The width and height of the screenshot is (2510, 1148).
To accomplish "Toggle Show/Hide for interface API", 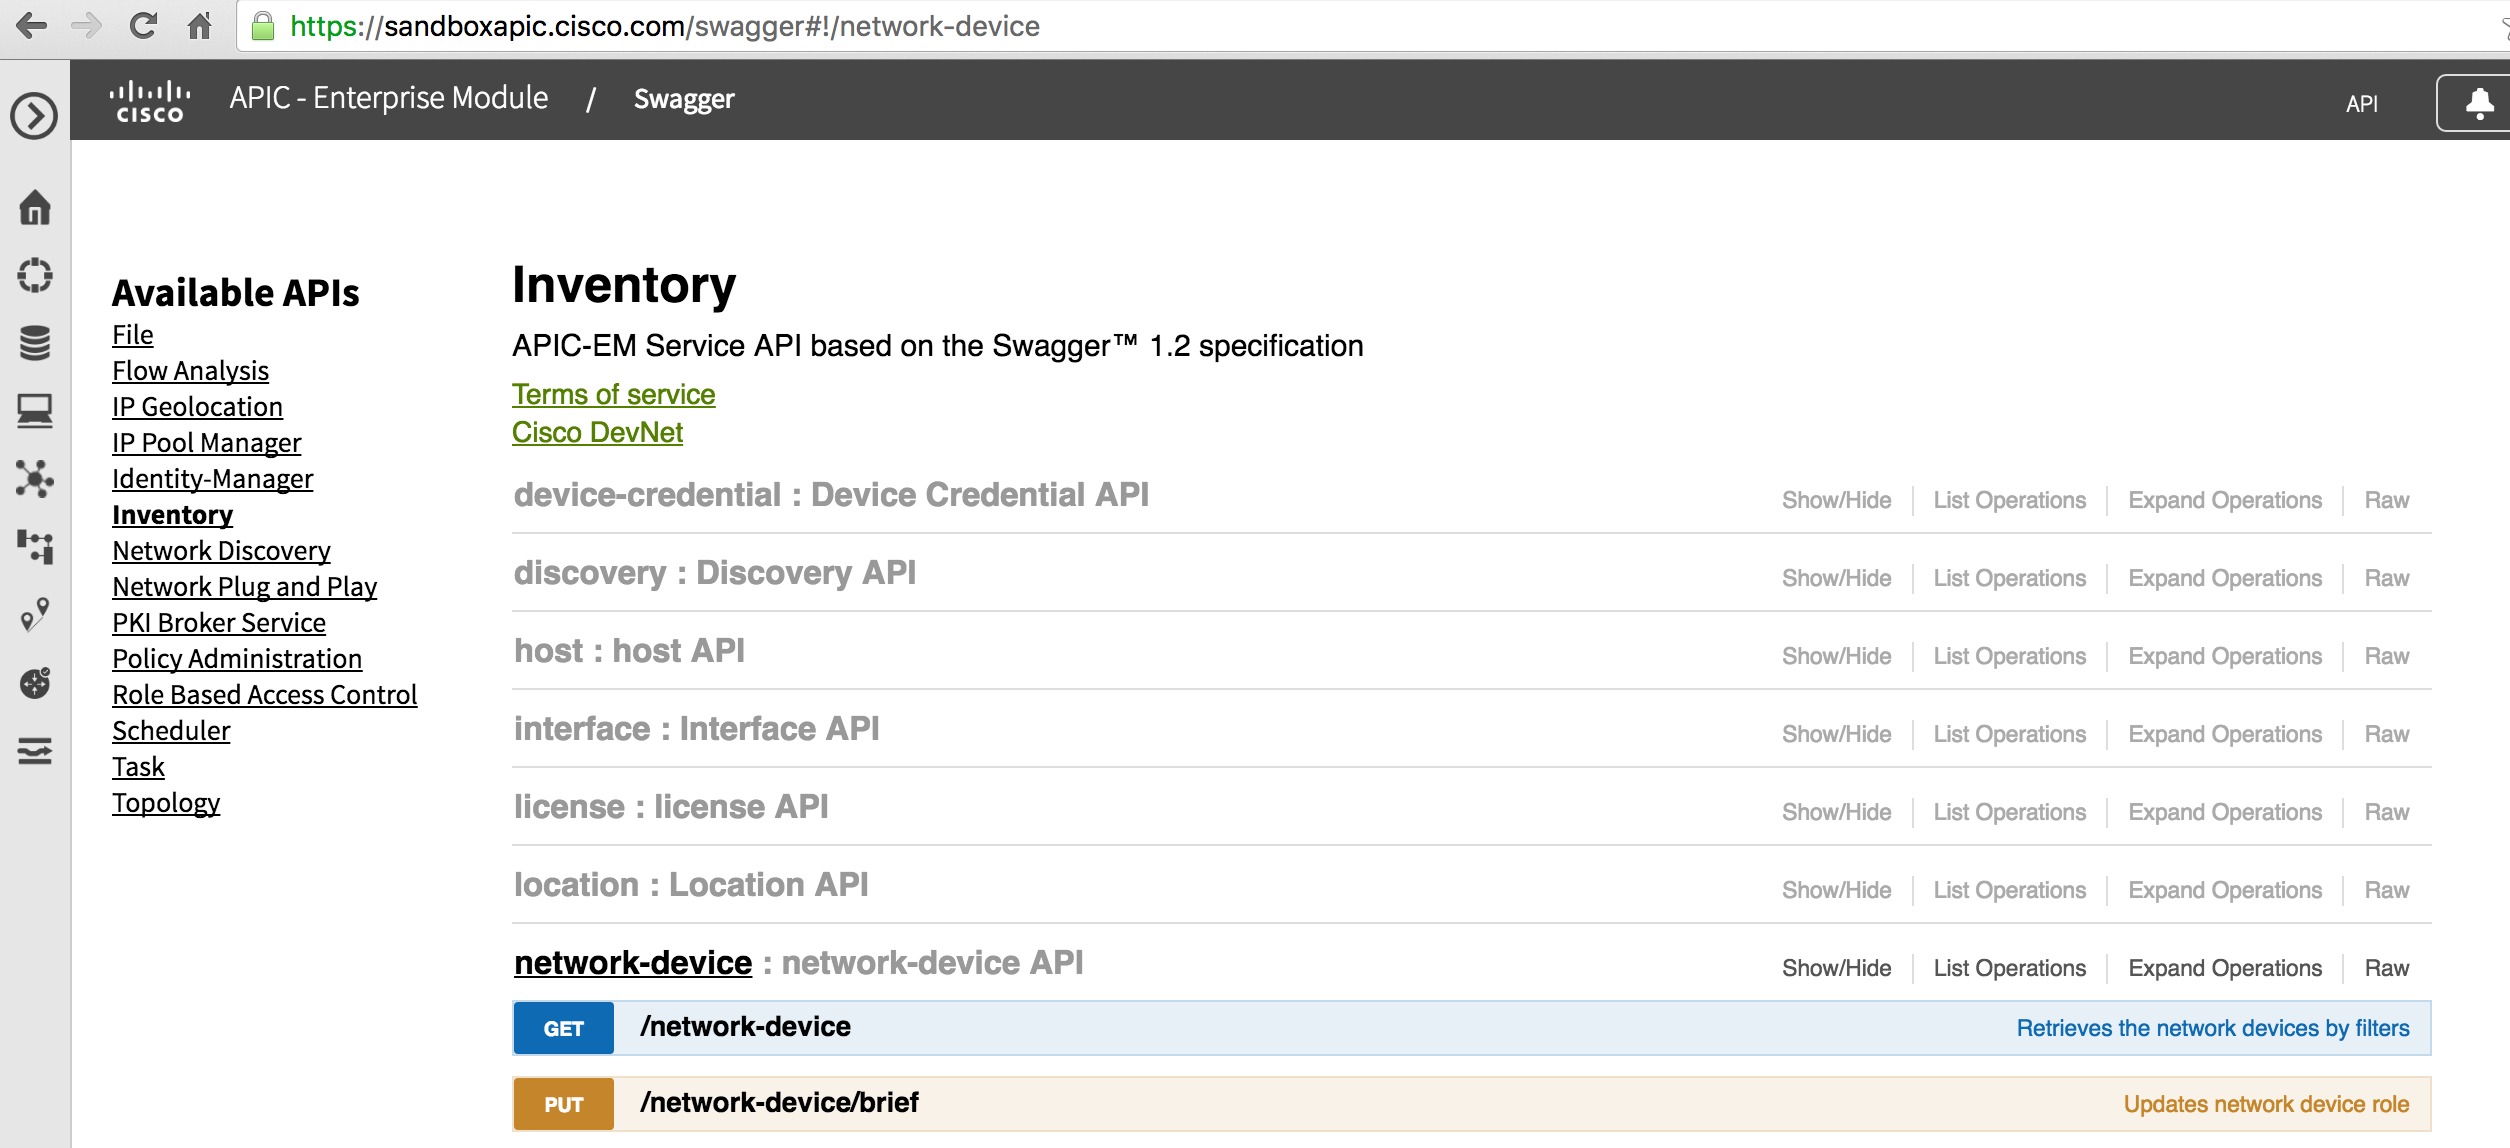I will pos(1836,734).
